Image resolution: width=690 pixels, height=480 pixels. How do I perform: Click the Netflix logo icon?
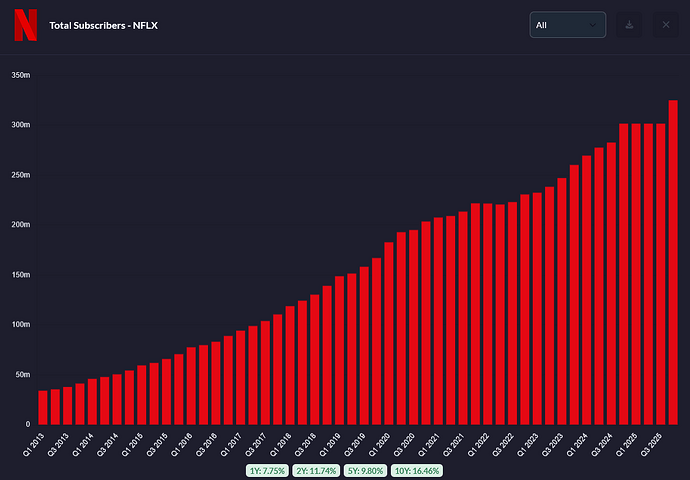[26, 25]
